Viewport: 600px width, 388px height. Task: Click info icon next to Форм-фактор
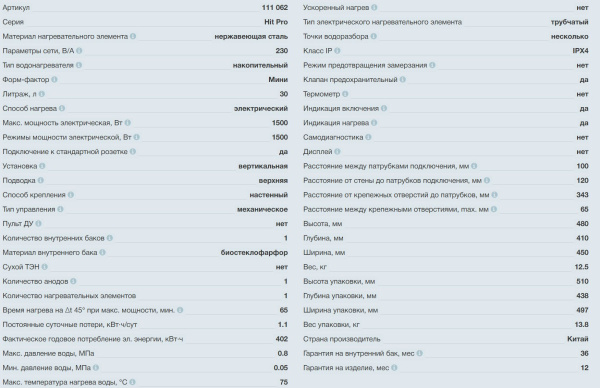[54, 79]
